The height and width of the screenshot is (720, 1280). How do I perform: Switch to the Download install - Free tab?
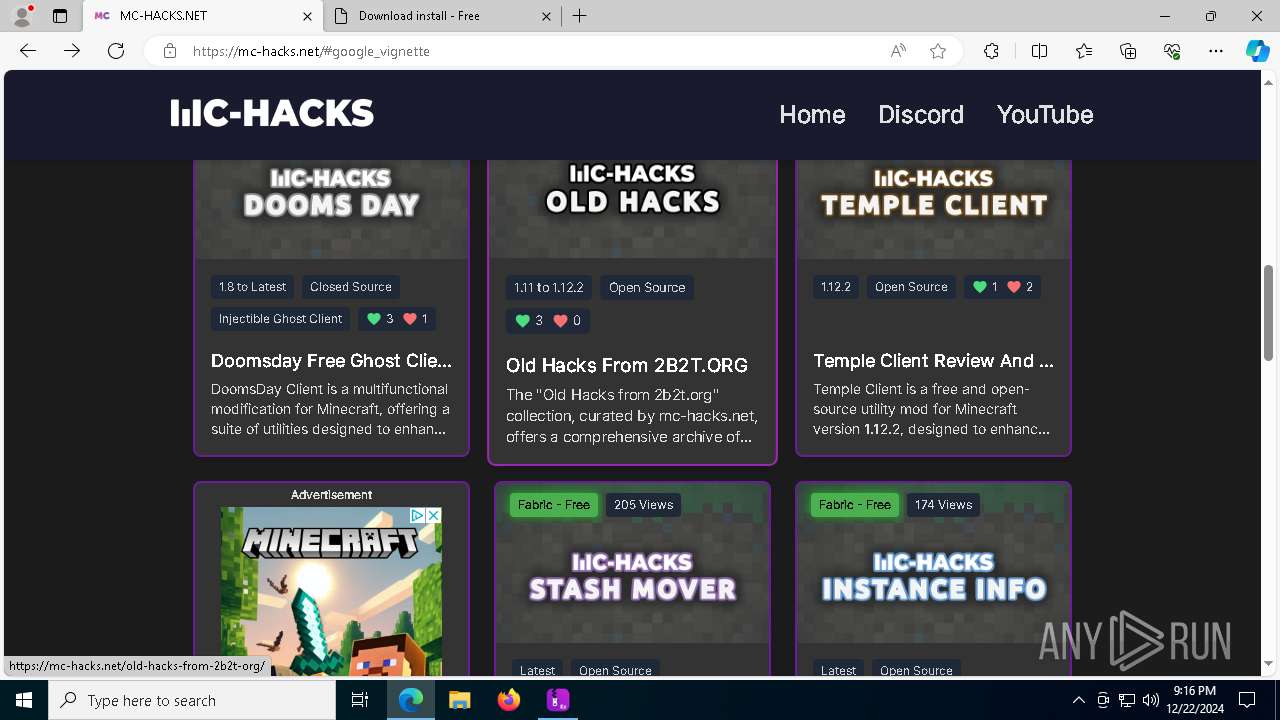(x=442, y=16)
